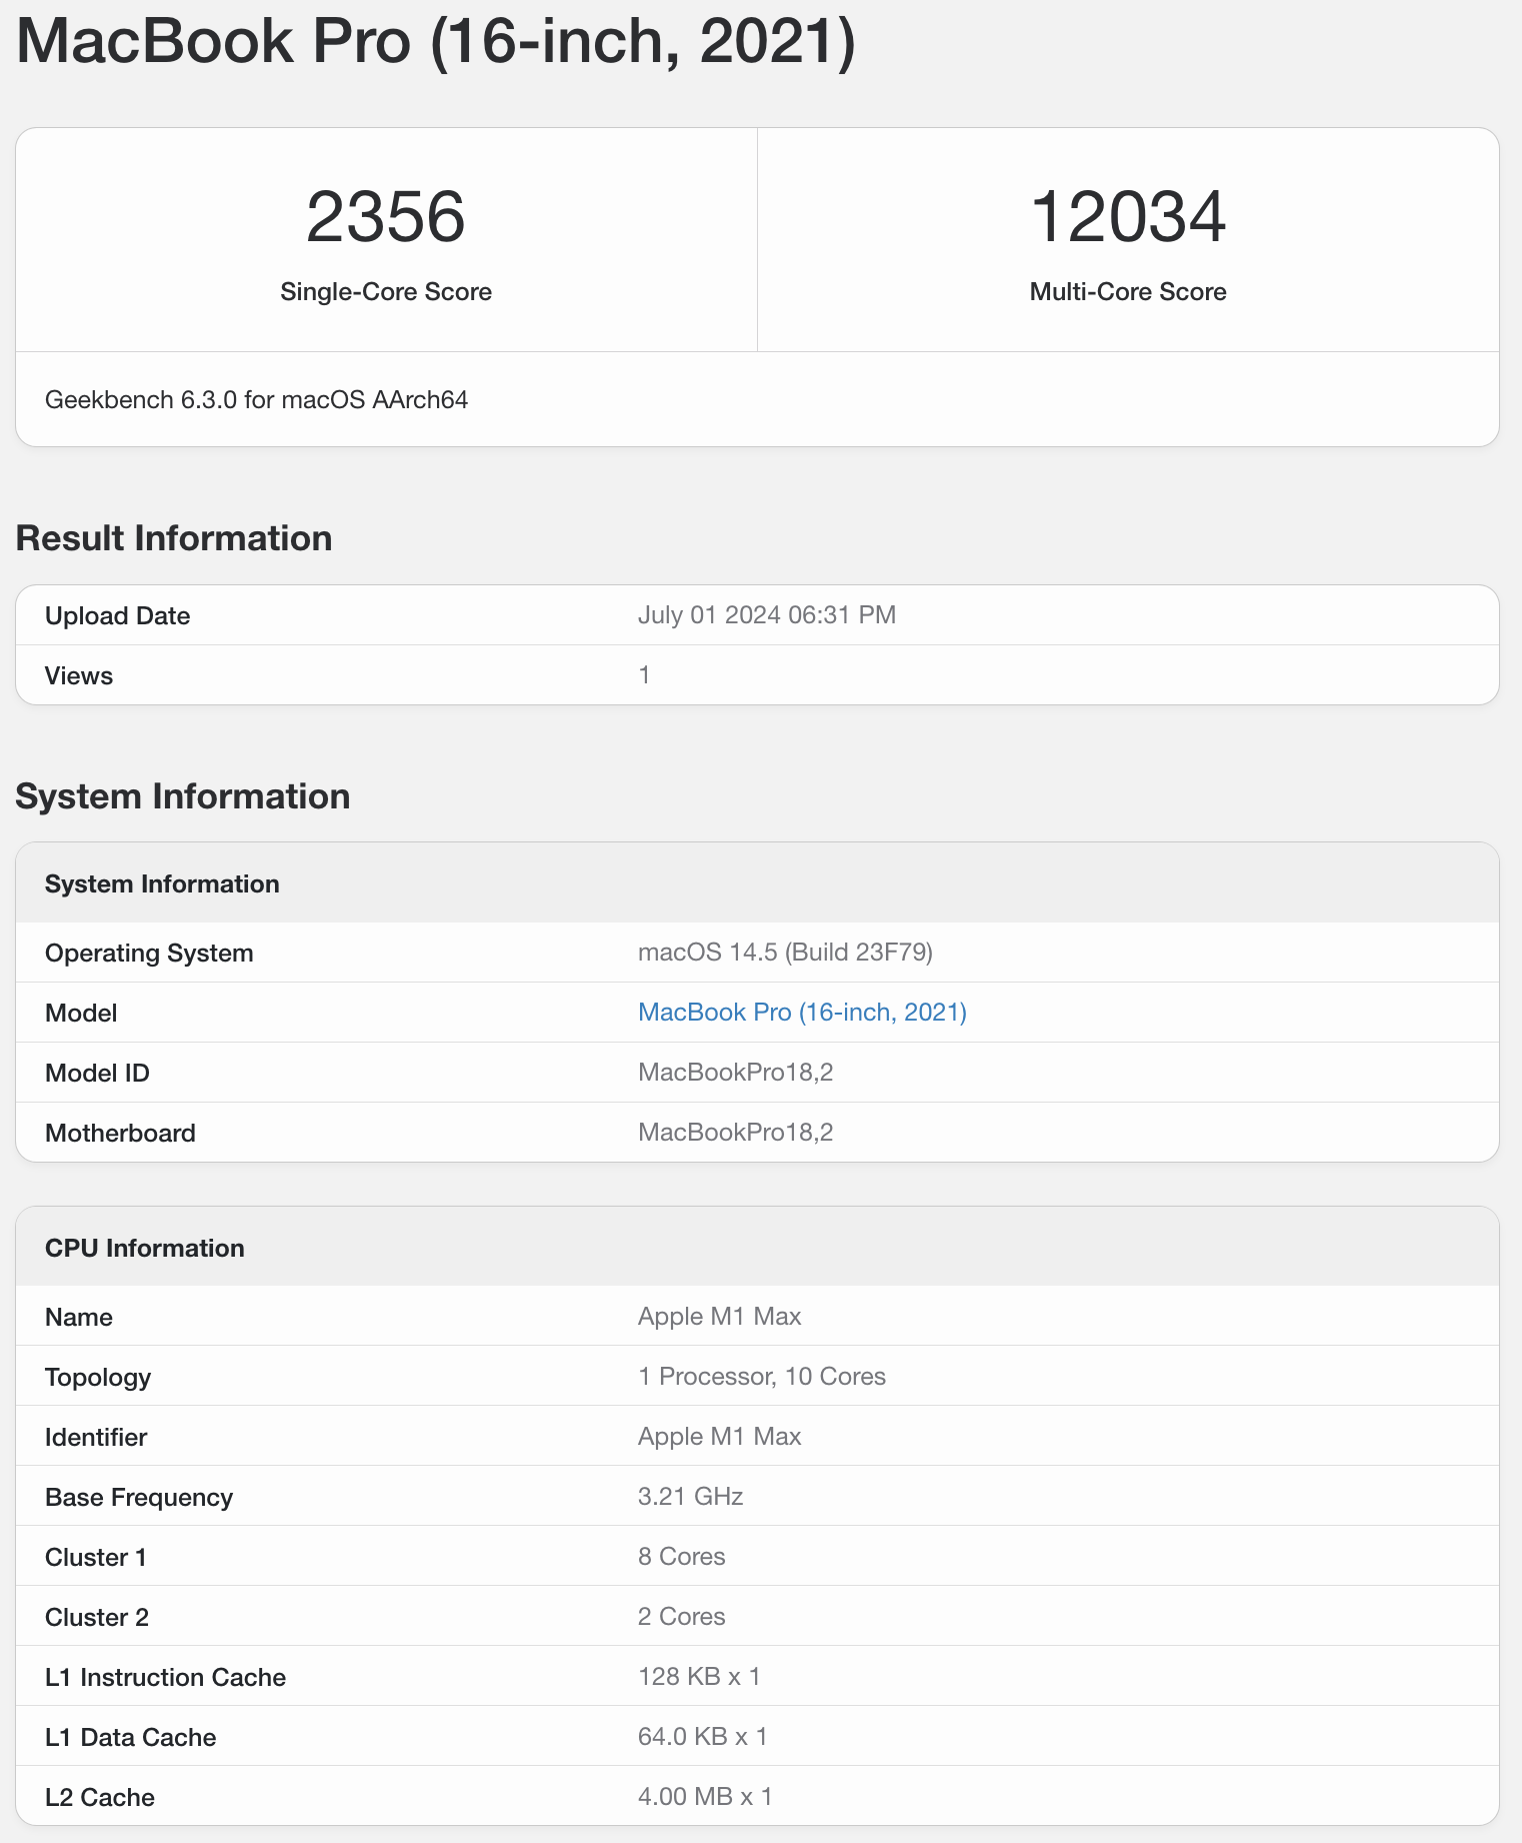
Task: Click the Result Information heading
Action: (x=174, y=538)
